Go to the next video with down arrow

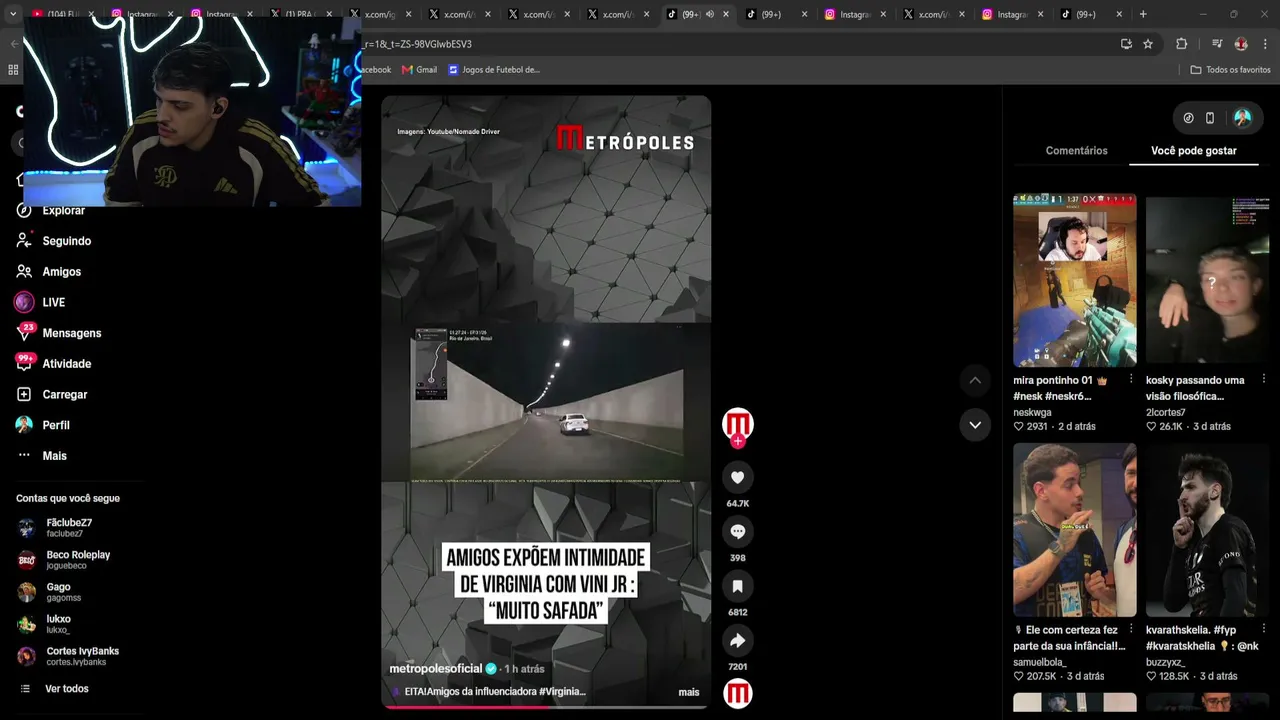pyautogui.click(x=975, y=425)
